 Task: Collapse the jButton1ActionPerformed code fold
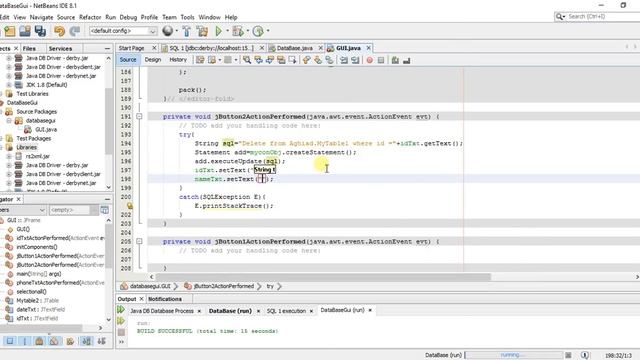tap(139, 241)
